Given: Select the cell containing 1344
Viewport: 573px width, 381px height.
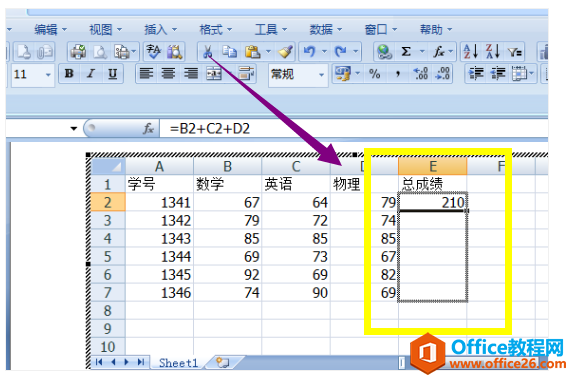Looking at the screenshot, I should pos(159,256).
